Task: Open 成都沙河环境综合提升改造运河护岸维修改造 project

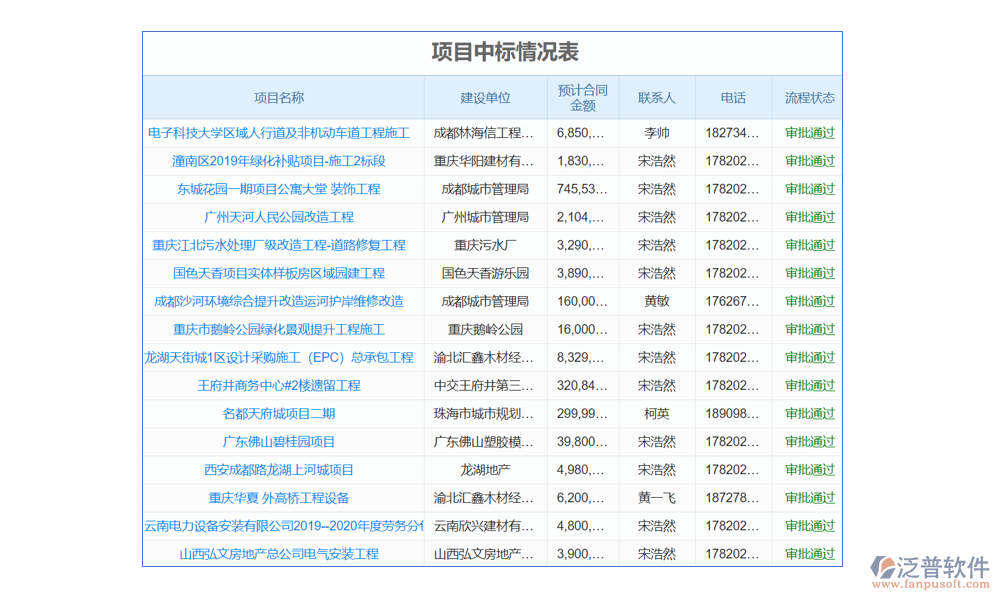Action: pos(279,301)
